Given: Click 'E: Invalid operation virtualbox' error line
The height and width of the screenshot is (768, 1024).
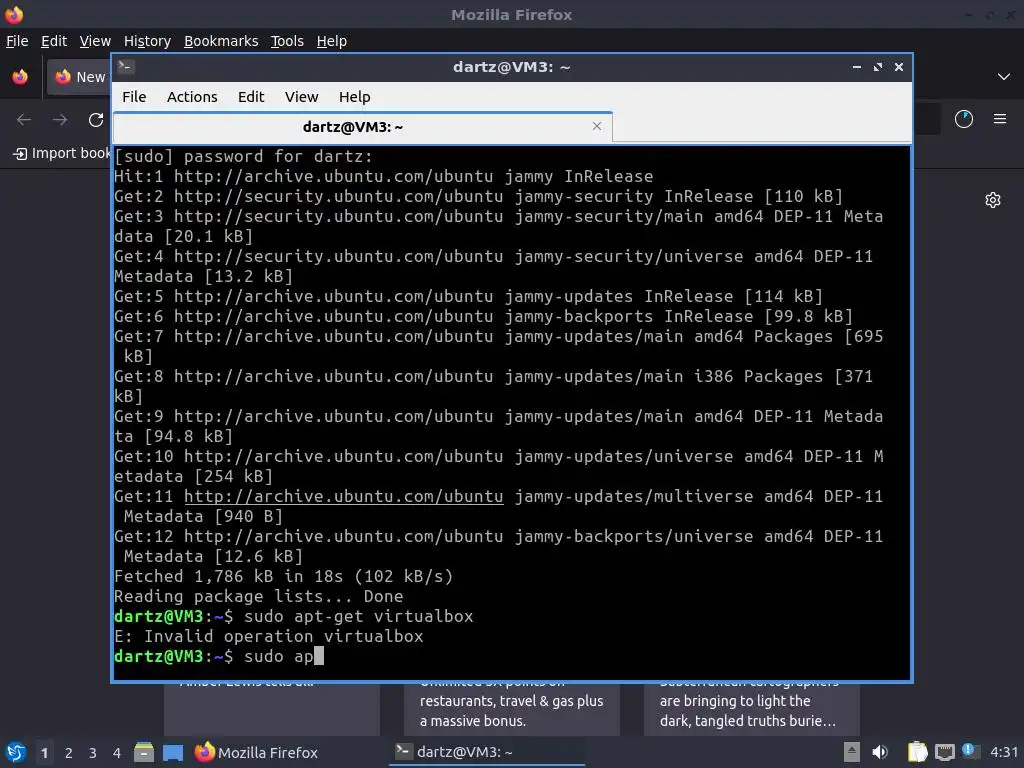Looking at the screenshot, I should 268,636.
